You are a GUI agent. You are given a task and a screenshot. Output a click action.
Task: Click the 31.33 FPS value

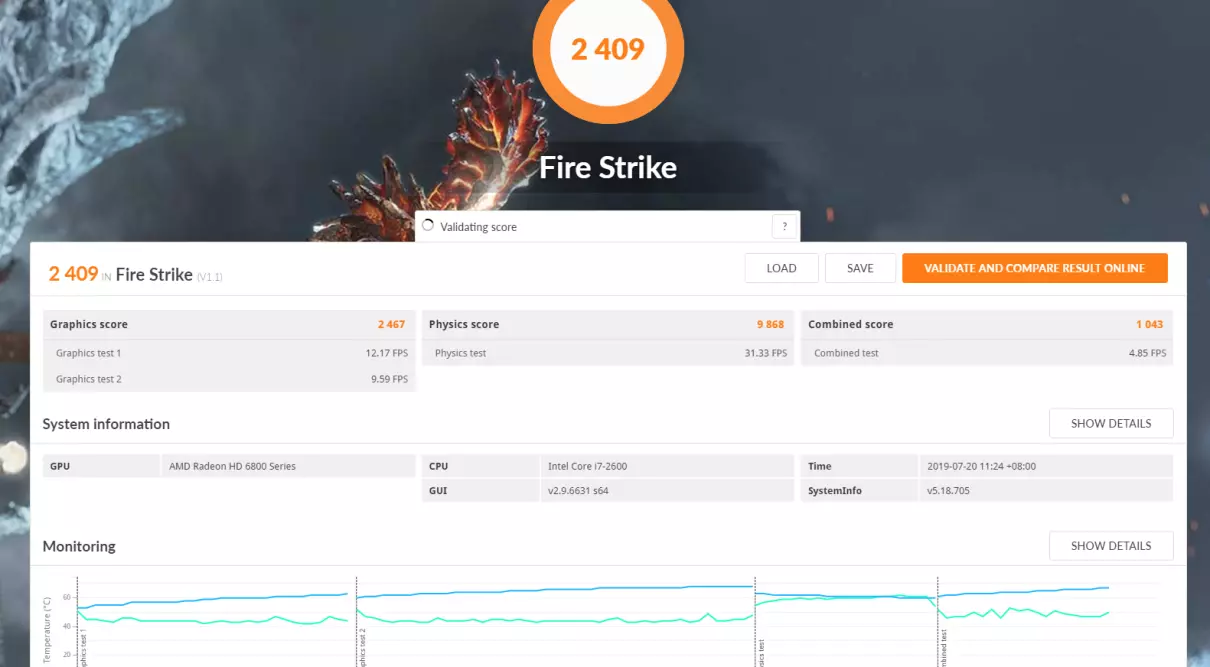(765, 353)
